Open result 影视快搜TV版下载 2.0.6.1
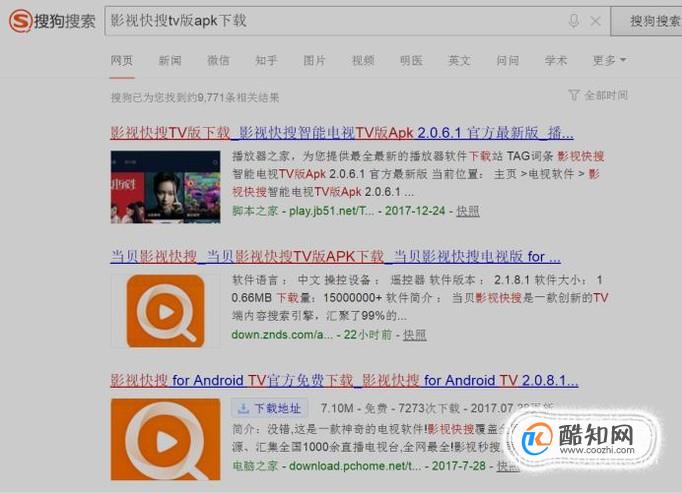 (342, 132)
